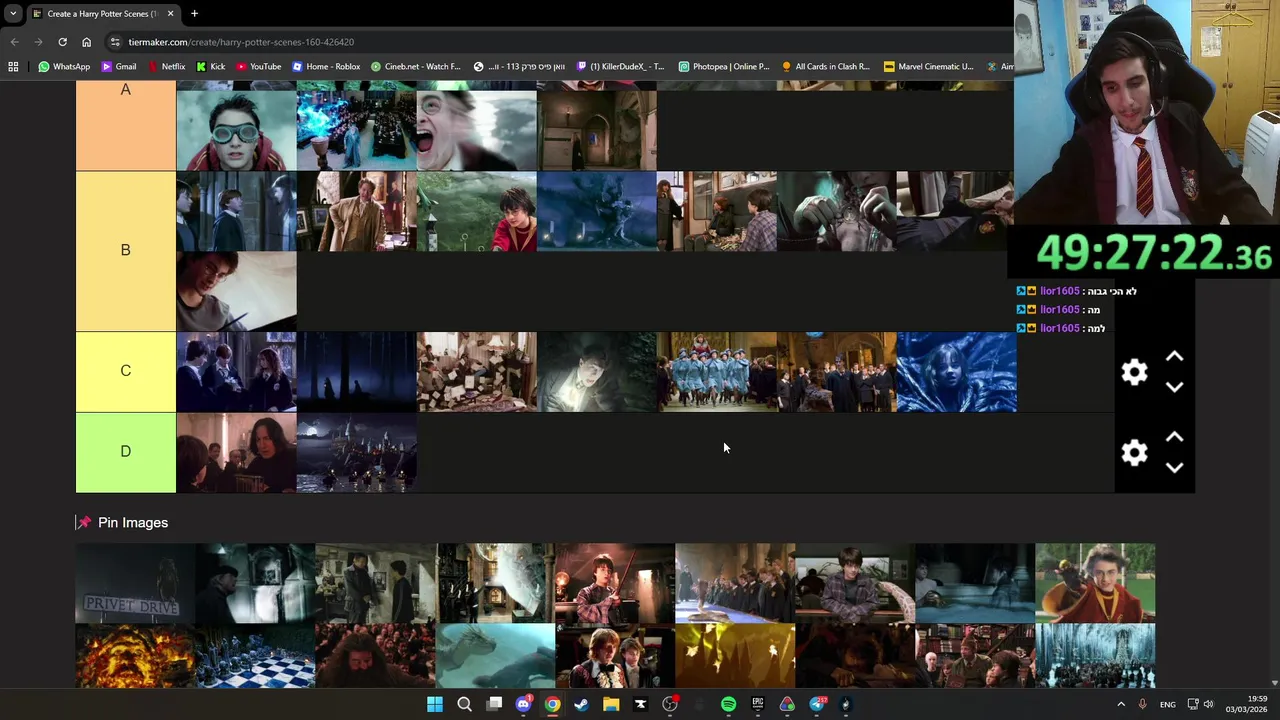The height and width of the screenshot is (720, 1280).
Task: Open YouTube bookmark
Action: tap(258, 67)
